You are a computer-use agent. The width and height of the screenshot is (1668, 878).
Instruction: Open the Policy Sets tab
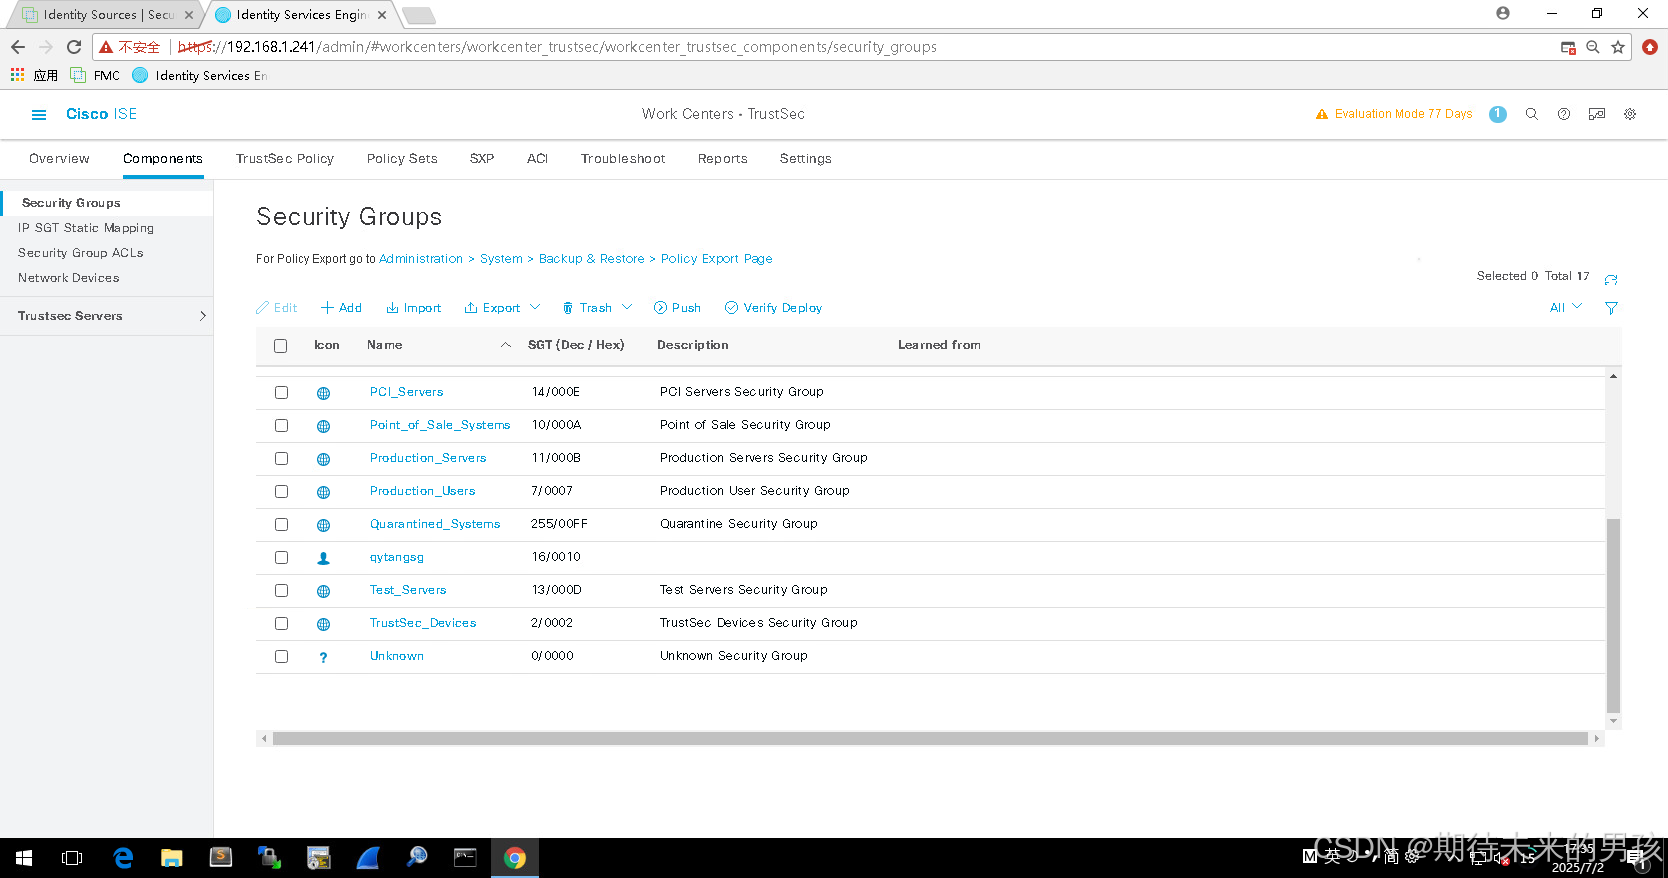click(402, 159)
